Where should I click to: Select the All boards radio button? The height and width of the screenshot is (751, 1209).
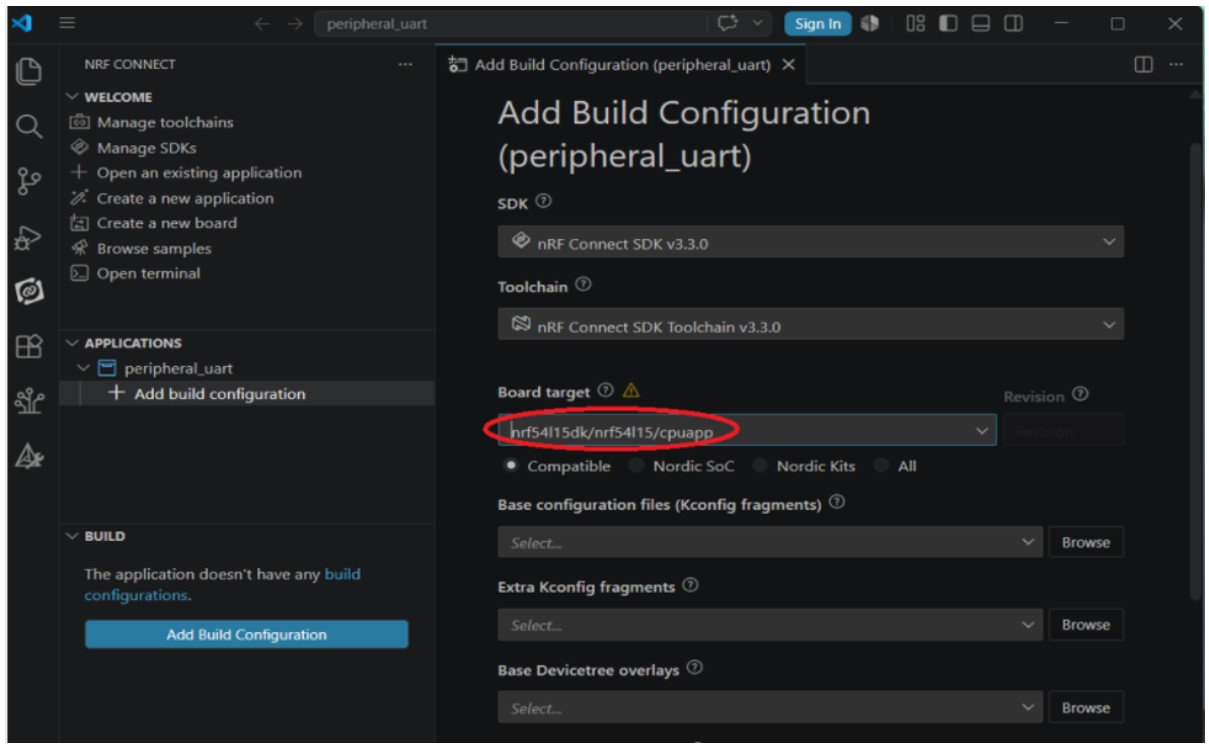[x=882, y=465]
